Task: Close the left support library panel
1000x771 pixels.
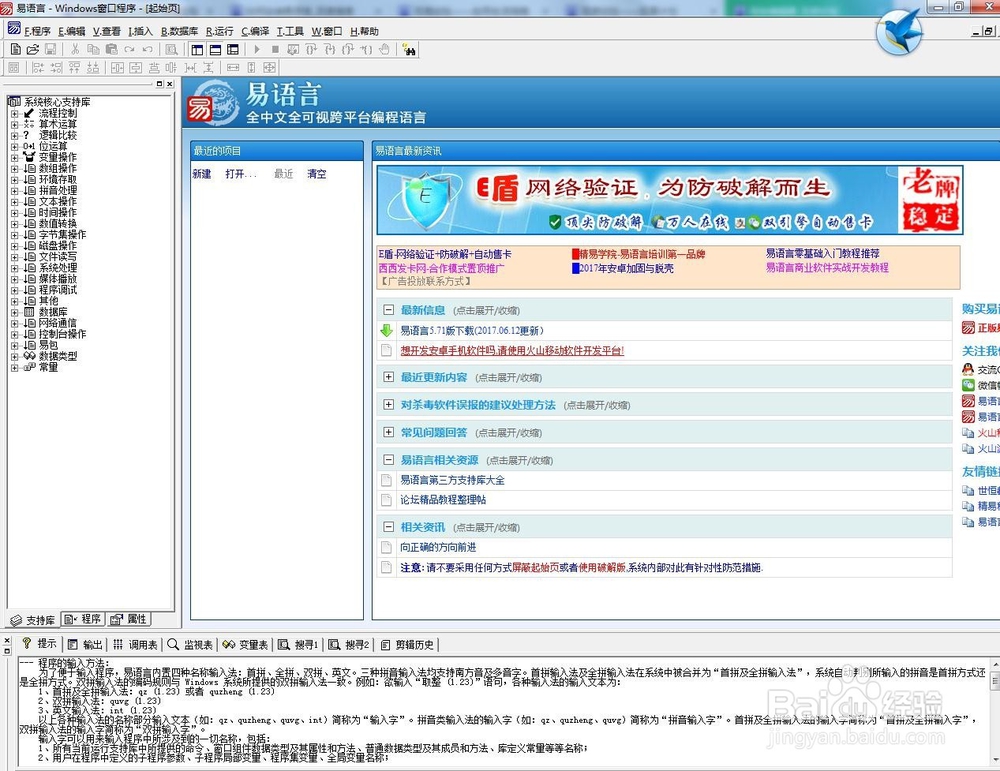Action: [170, 84]
